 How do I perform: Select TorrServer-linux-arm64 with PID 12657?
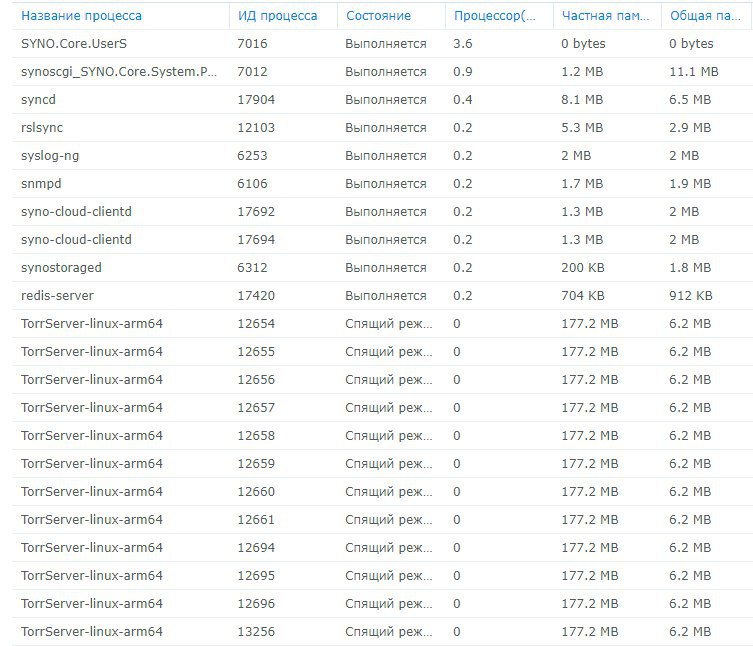pyautogui.click(x=92, y=407)
